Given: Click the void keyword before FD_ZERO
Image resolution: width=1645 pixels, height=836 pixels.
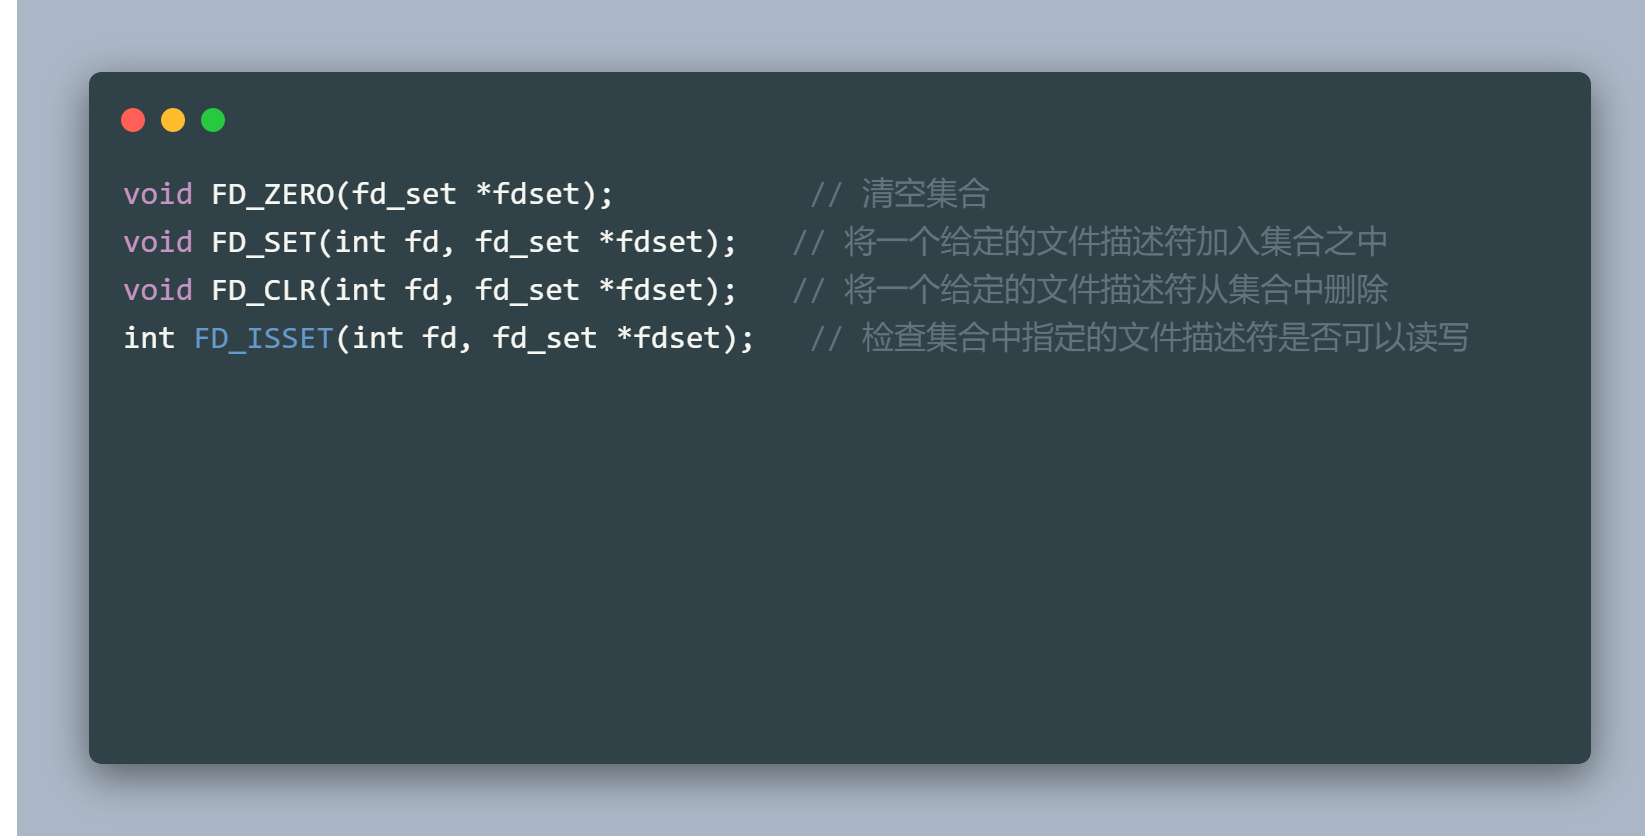Looking at the screenshot, I should tap(158, 194).
